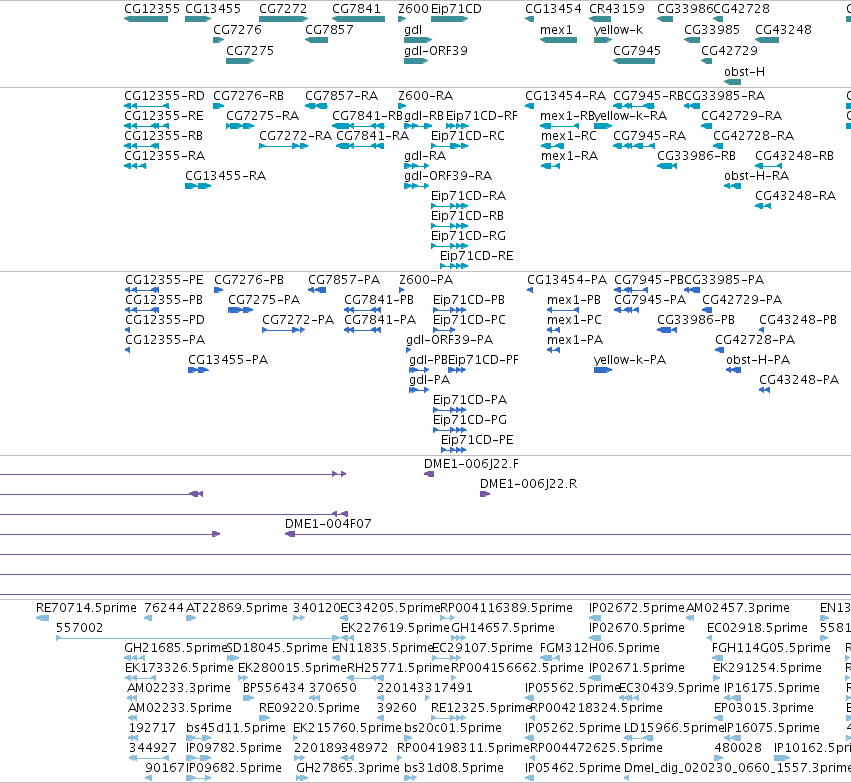Open the CG7275-PA protein label
The width and height of the screenshot is (851, 783).
264,300
